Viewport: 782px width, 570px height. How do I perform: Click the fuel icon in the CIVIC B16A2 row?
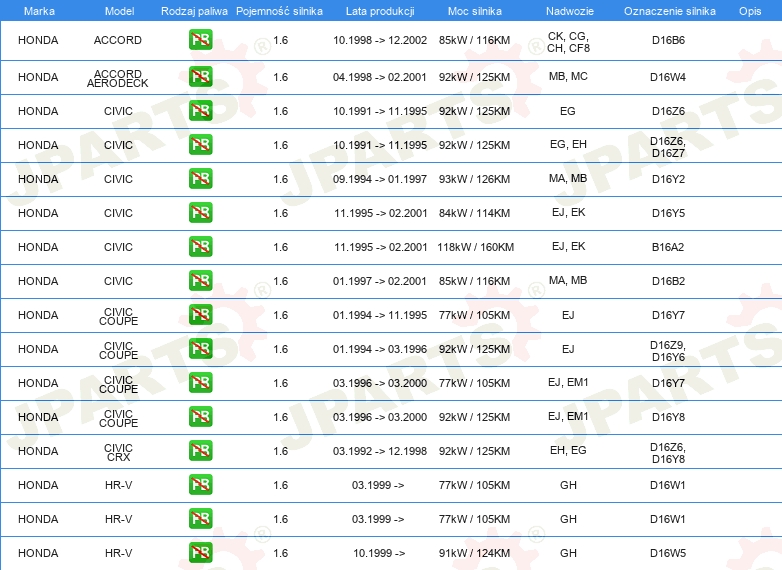point(200,247)
